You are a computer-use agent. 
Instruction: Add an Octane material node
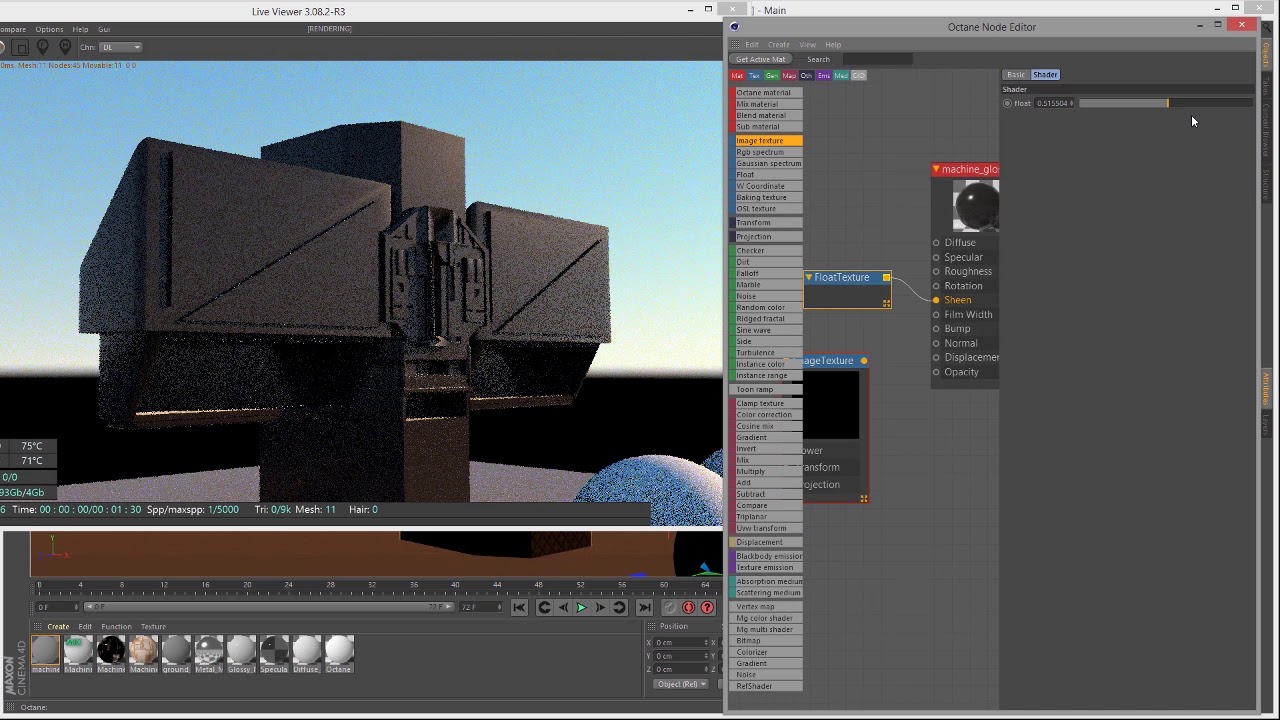767,93
